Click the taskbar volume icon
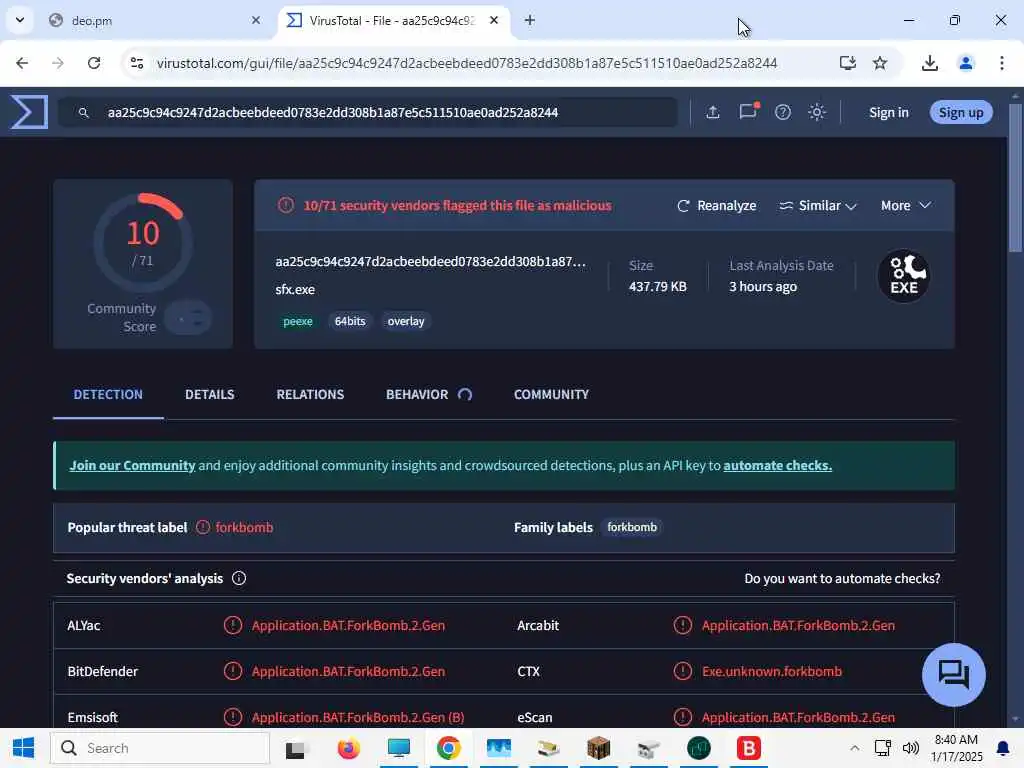This screenshot has width=1024, height=768. pyautogui.click(x=911, y=748)
